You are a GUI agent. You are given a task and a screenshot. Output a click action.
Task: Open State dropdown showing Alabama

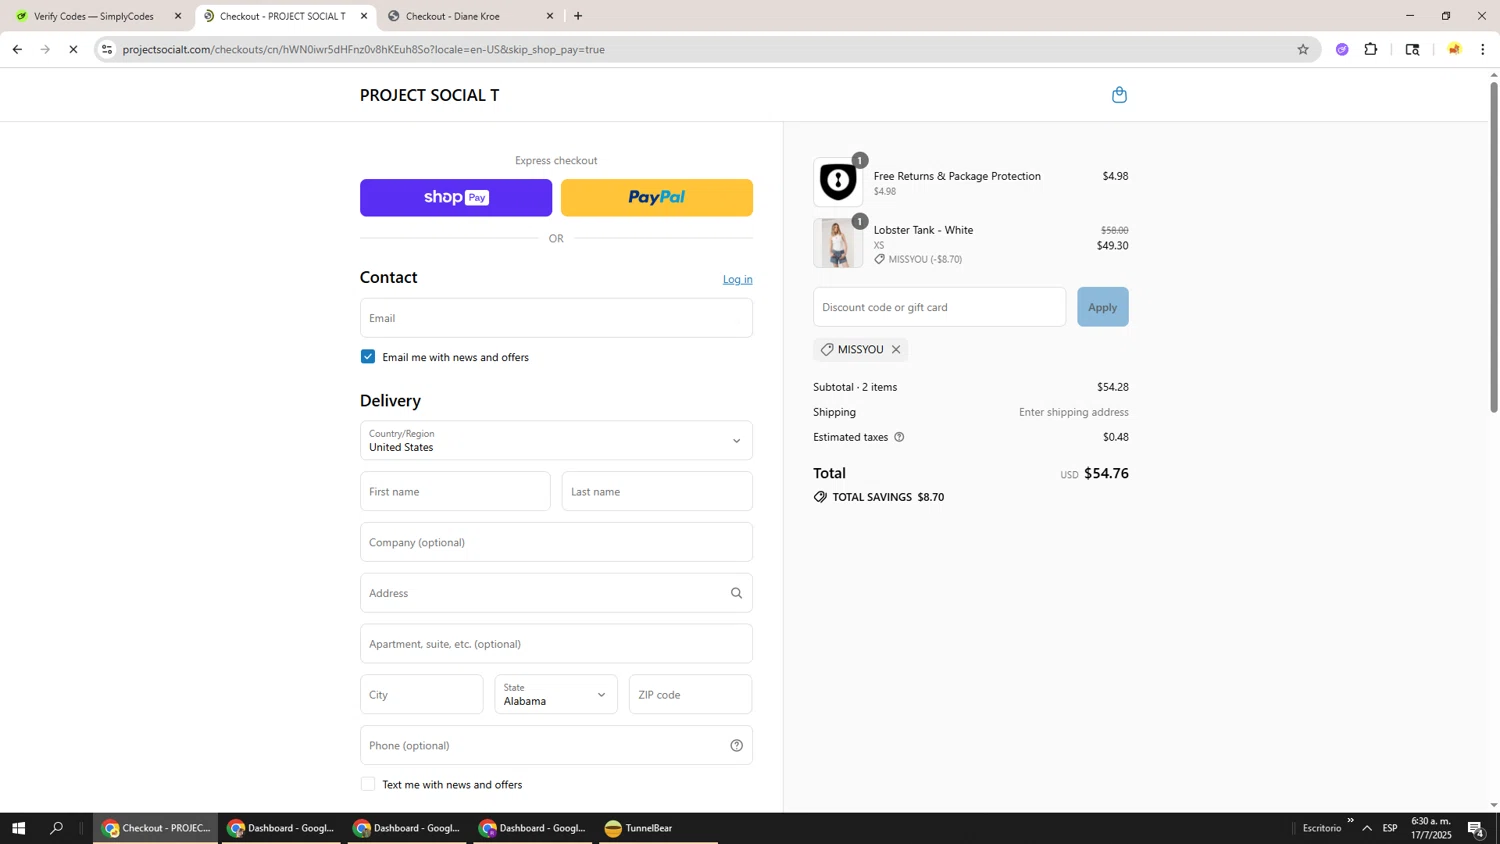pyautogui.click(x=556, y=695)
